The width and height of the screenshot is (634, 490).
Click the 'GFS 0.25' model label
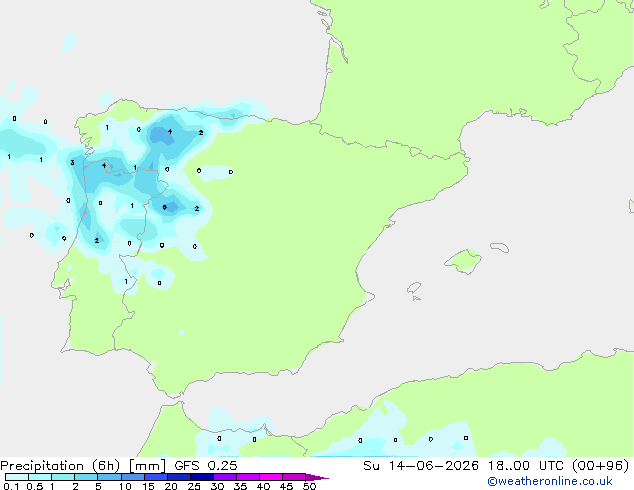click(x=206, y=466)
